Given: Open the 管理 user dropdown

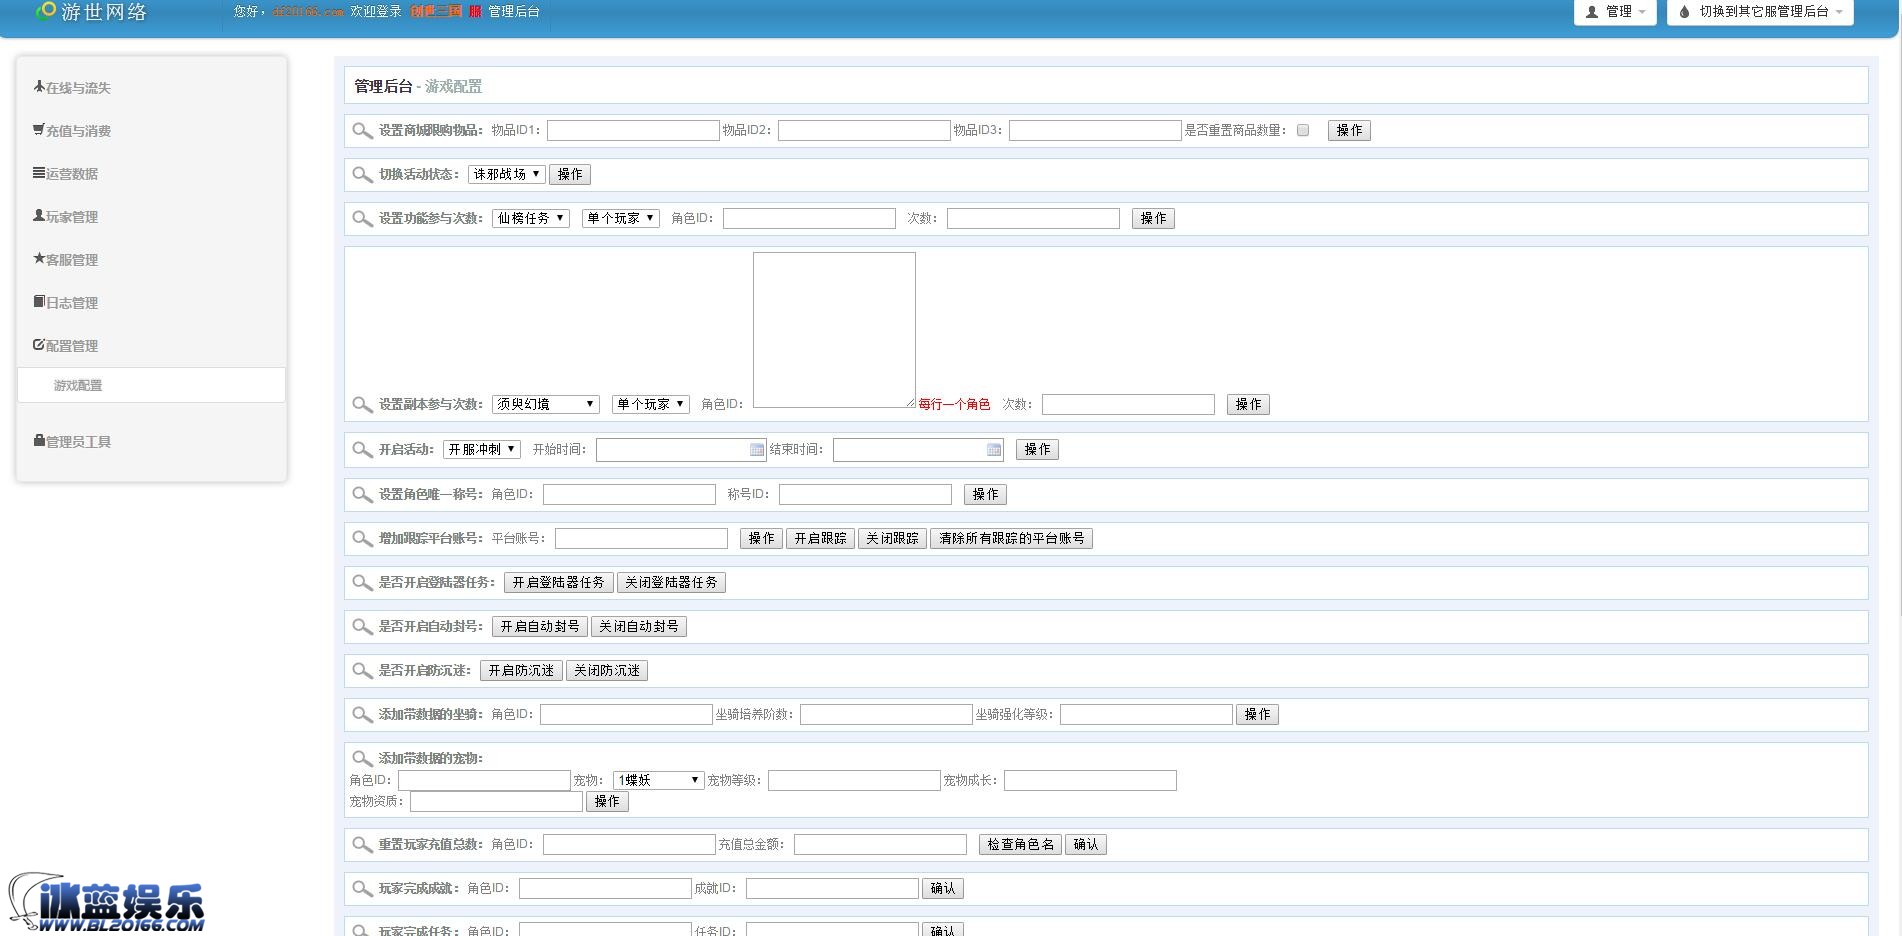Looking at the screenshot, I should click(1615, 12).
